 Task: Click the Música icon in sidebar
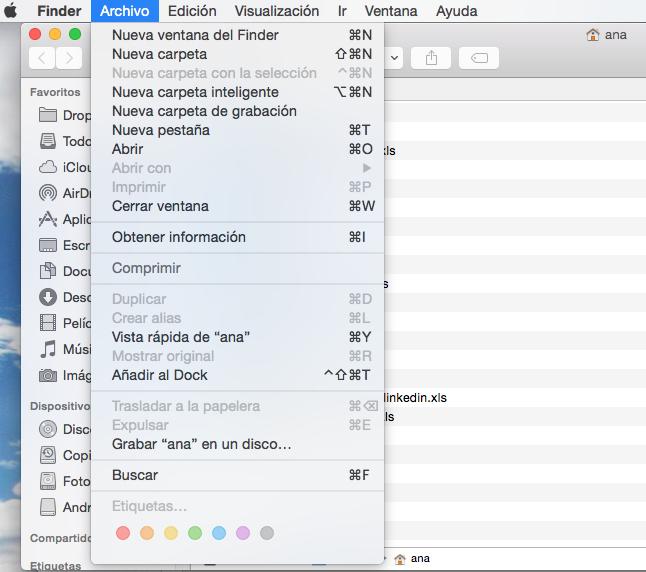(48, 349)
